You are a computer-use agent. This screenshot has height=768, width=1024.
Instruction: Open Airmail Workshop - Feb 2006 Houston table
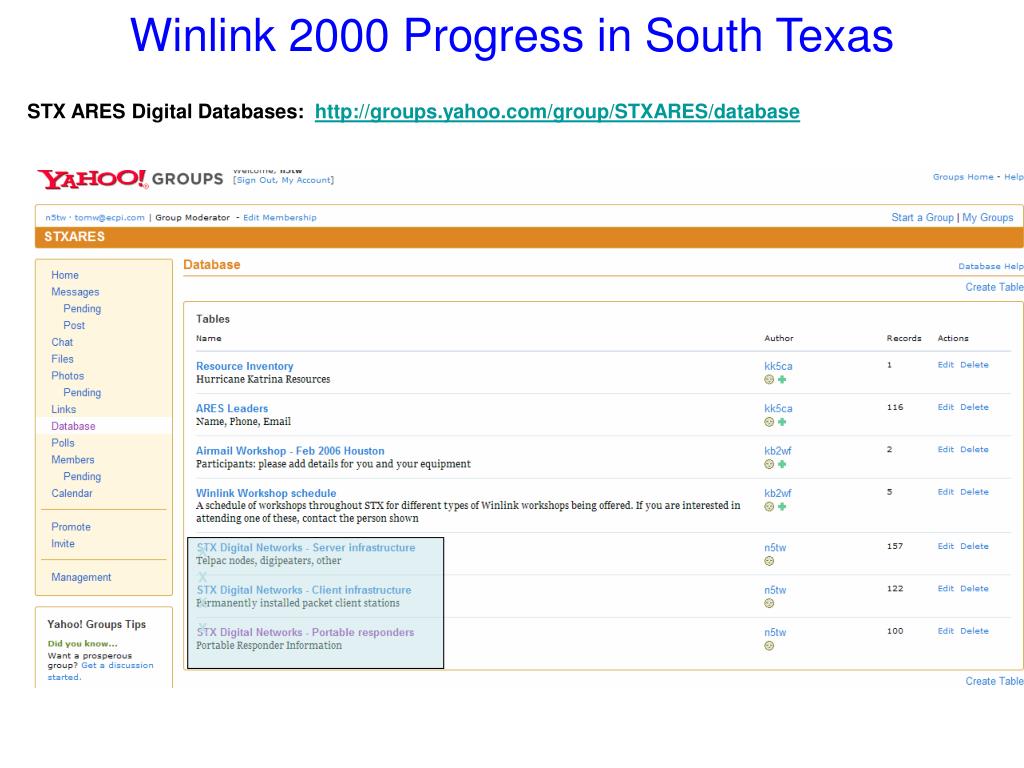click(x=290, y=451)
